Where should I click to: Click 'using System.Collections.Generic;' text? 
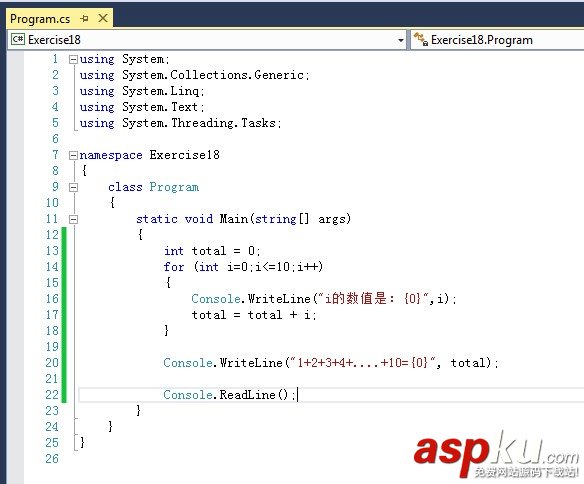tap(194, 75)
